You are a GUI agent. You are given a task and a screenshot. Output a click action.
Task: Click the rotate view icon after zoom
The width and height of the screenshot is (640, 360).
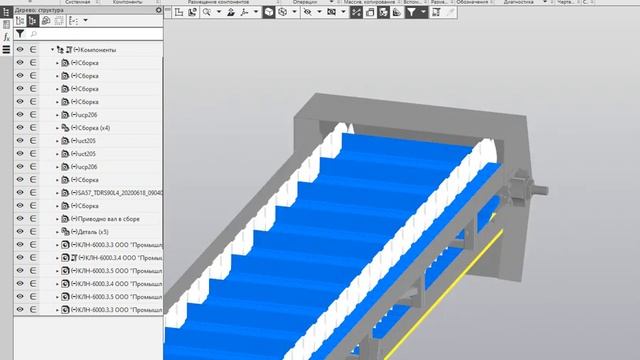tap(231, 12)
